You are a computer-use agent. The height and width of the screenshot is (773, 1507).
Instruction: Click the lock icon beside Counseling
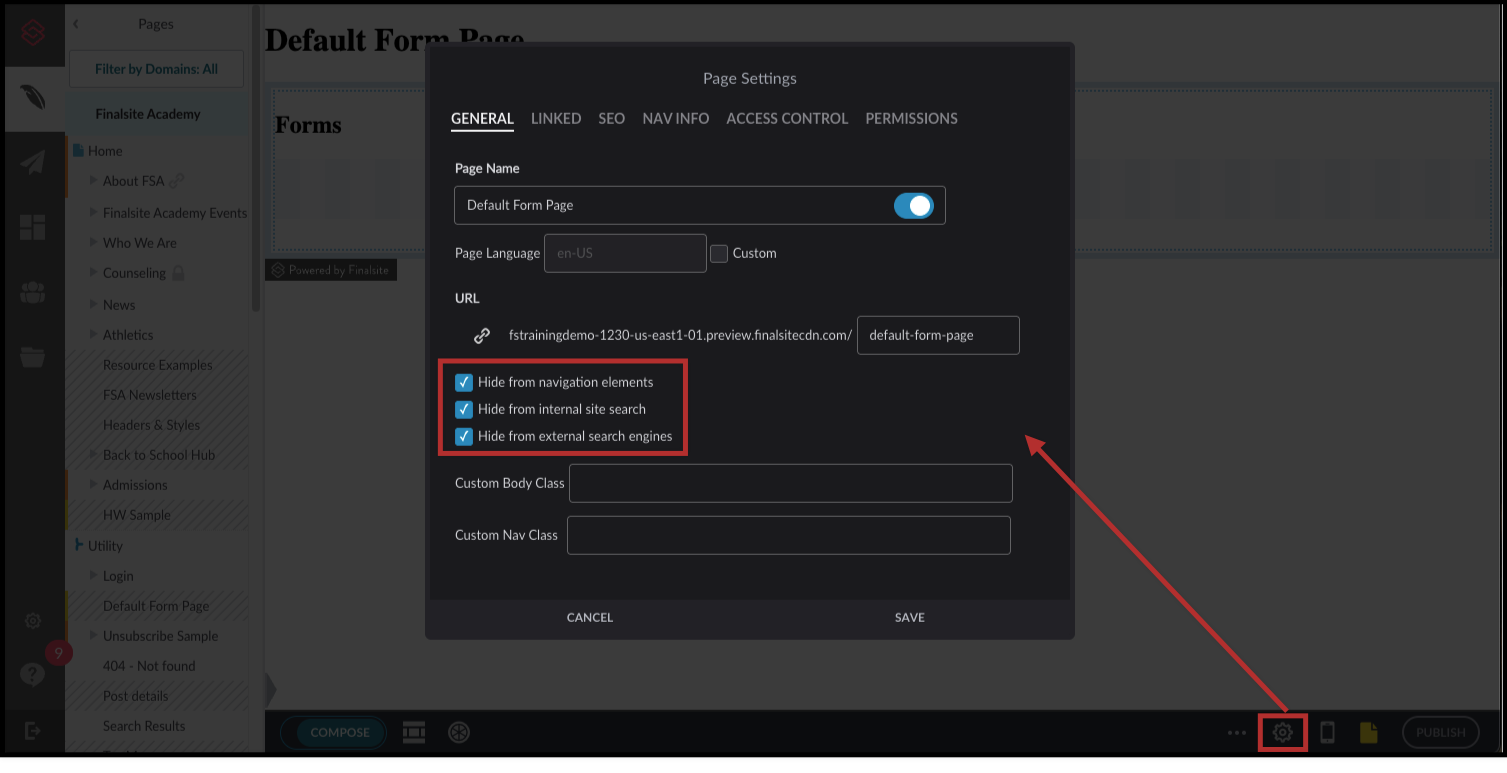coord(178,272)
